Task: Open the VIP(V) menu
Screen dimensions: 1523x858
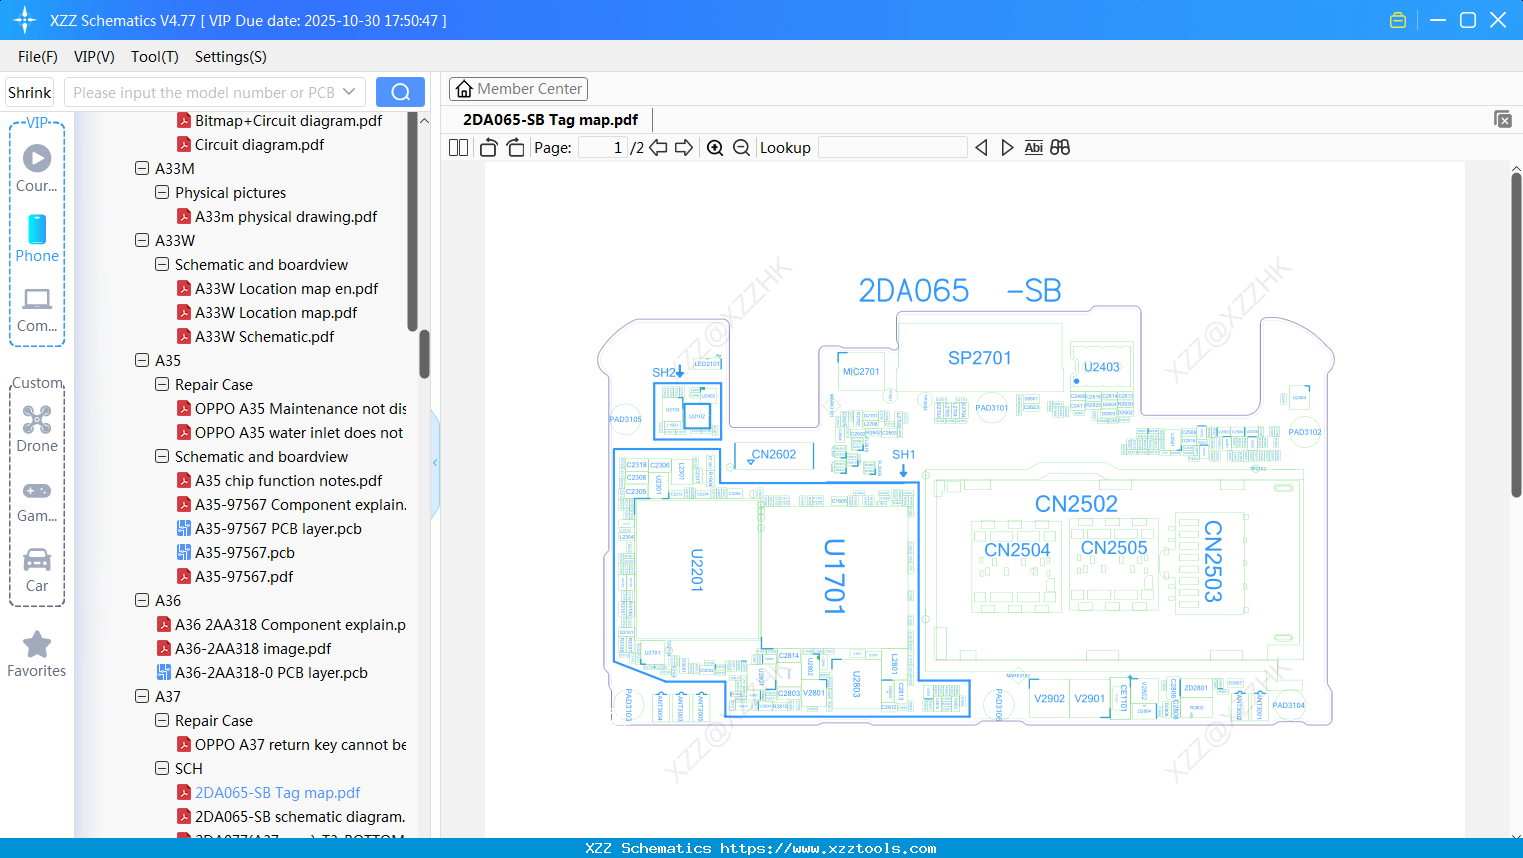Action: pos(94,57)
